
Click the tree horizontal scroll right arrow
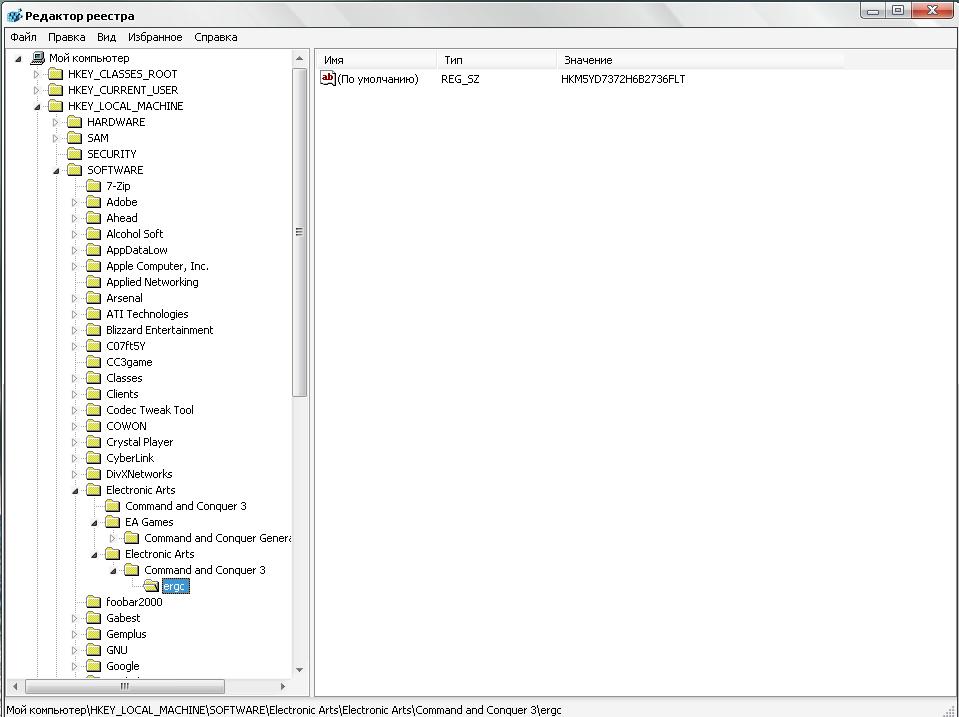[283, 686]
